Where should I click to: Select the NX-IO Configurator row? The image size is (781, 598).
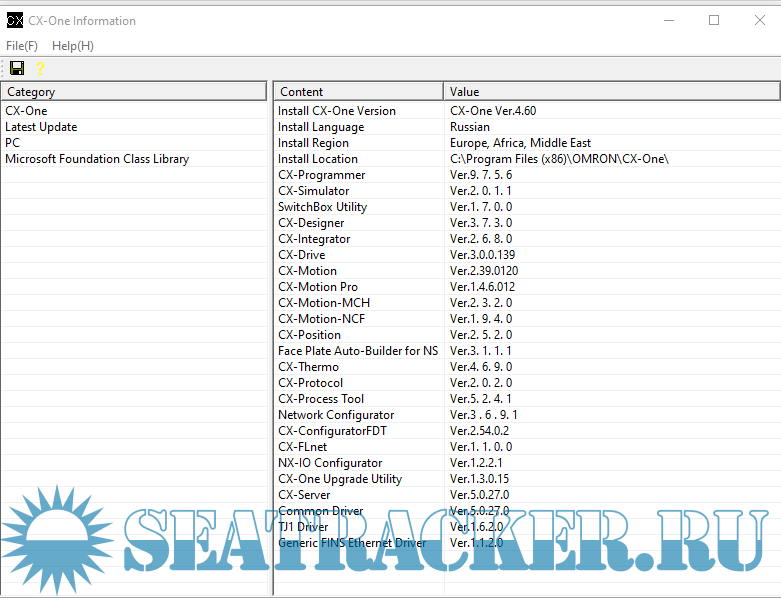(x=330, y=463)
